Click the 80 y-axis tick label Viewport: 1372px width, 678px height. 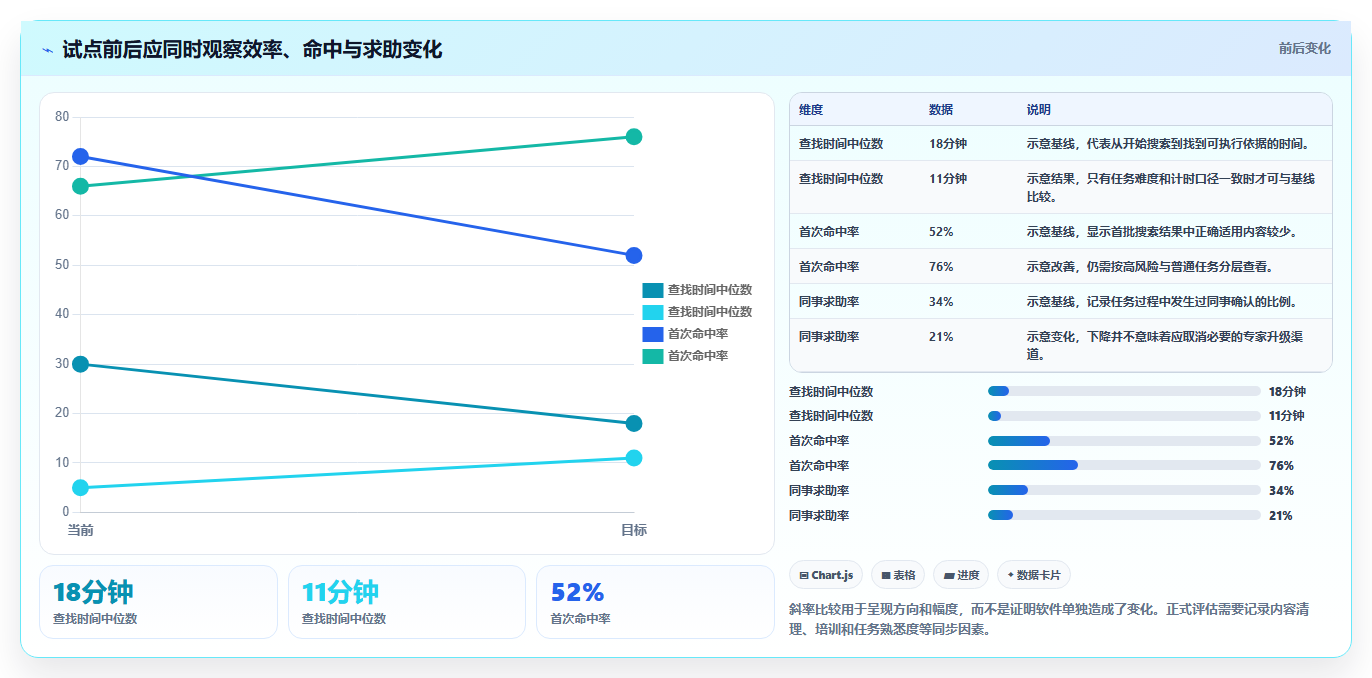pyautogui.click(x=62, y=117)
